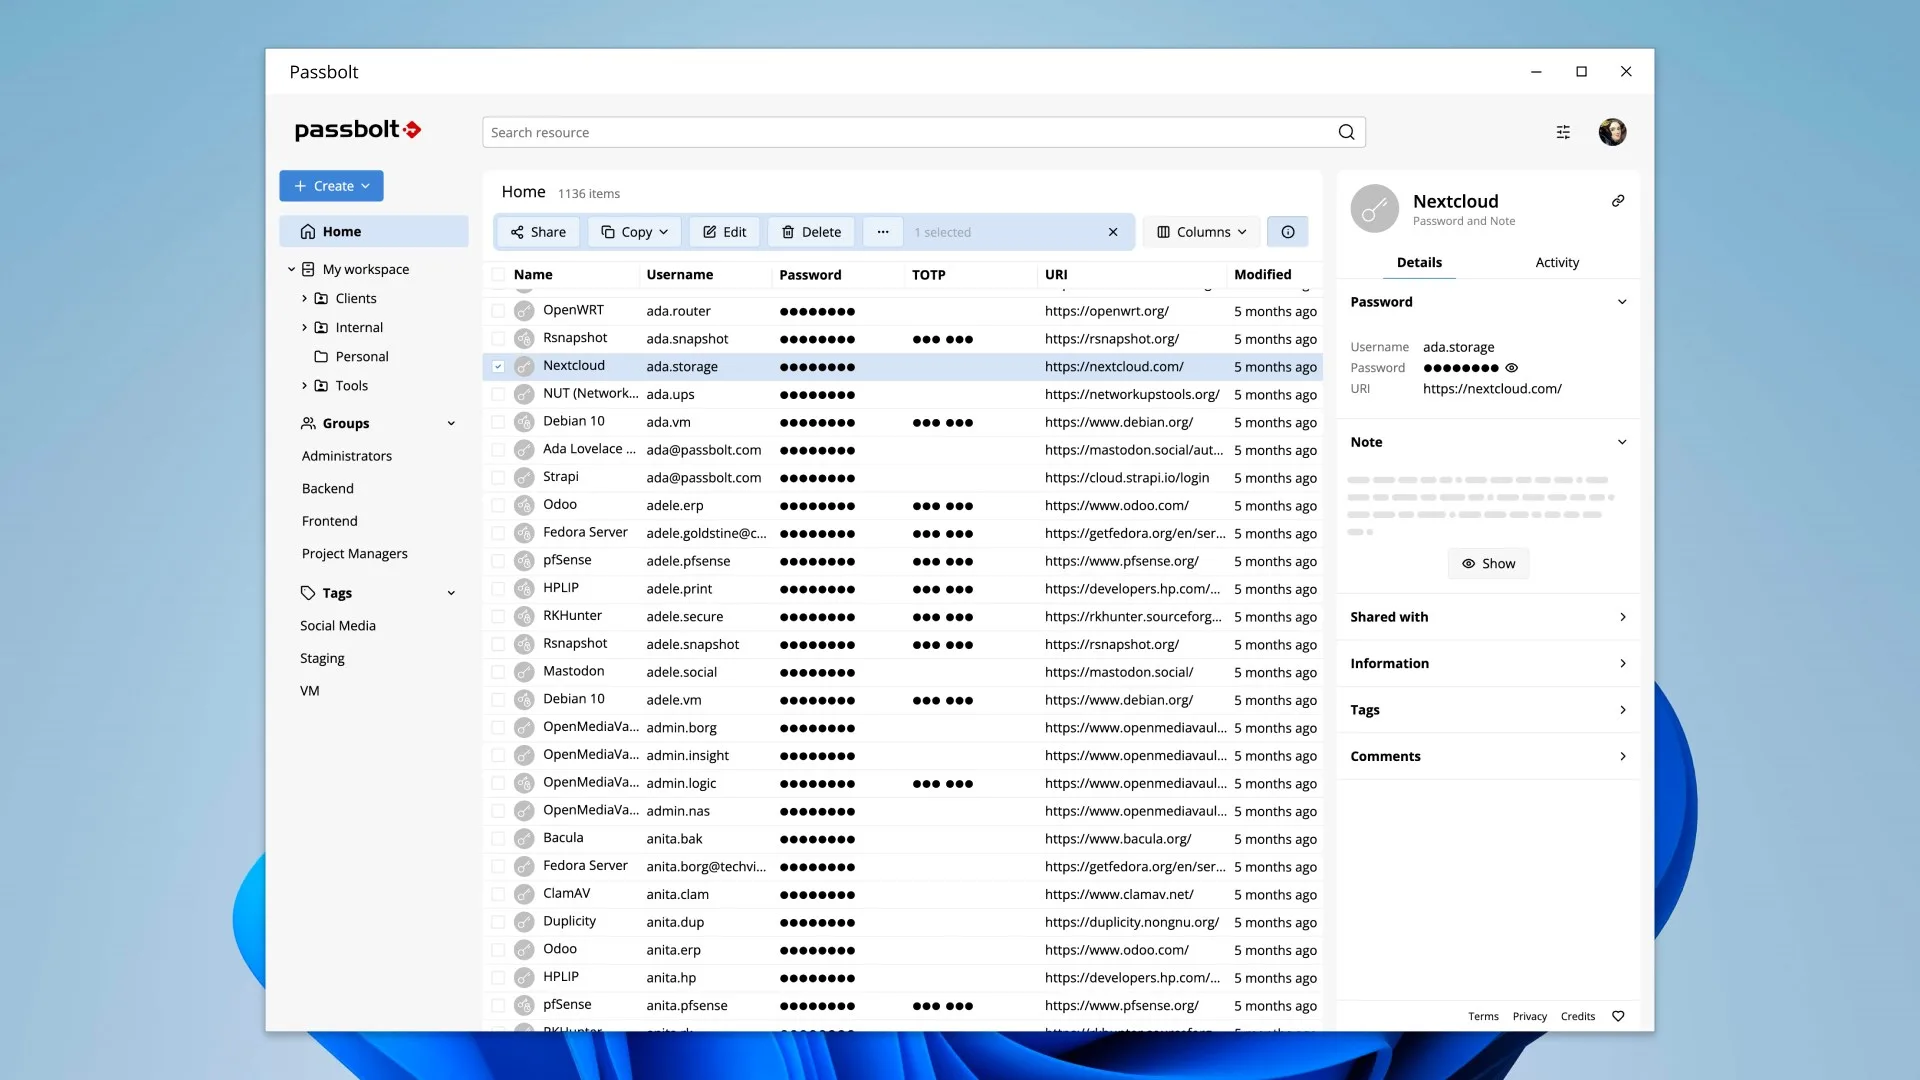Click the Personal folder icon
This screenshot has height=1080, width=1920.
pyautogui.click(x=321, y=356)
